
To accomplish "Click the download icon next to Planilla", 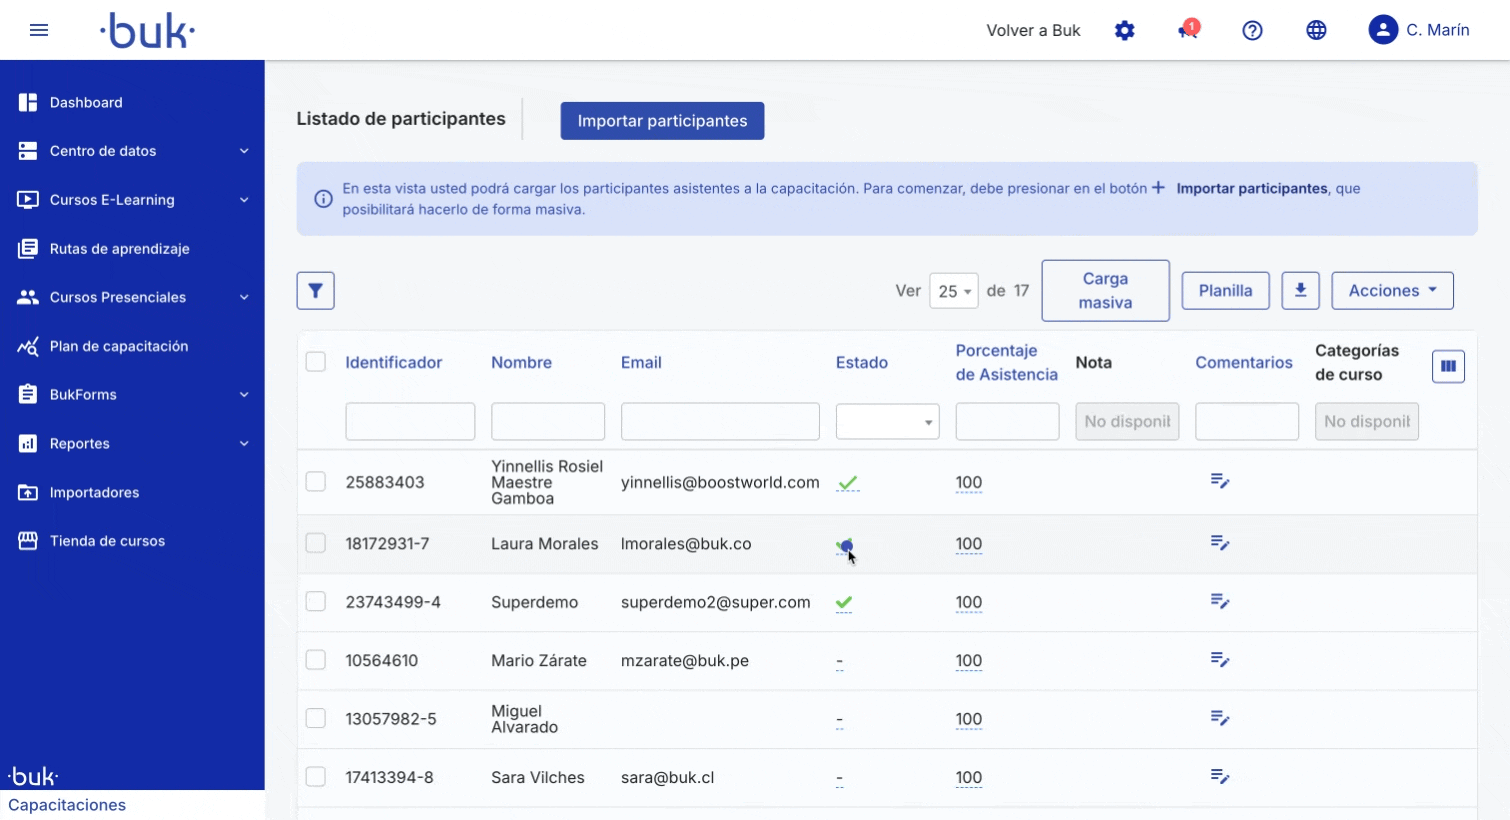I will tap(1300, 290).
